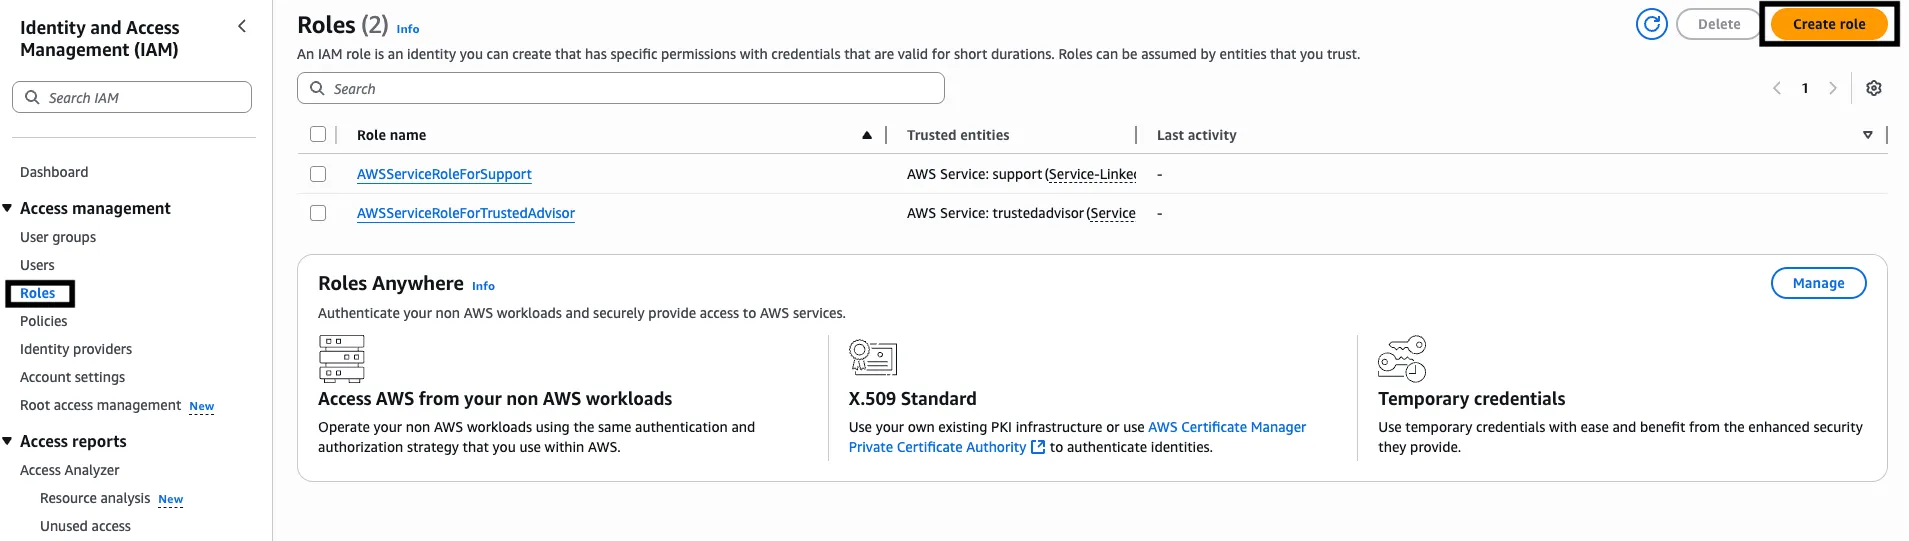Screen dimensions: 1909x541
Task: Click the refresh roles icon
Action: coord(1651,24)
